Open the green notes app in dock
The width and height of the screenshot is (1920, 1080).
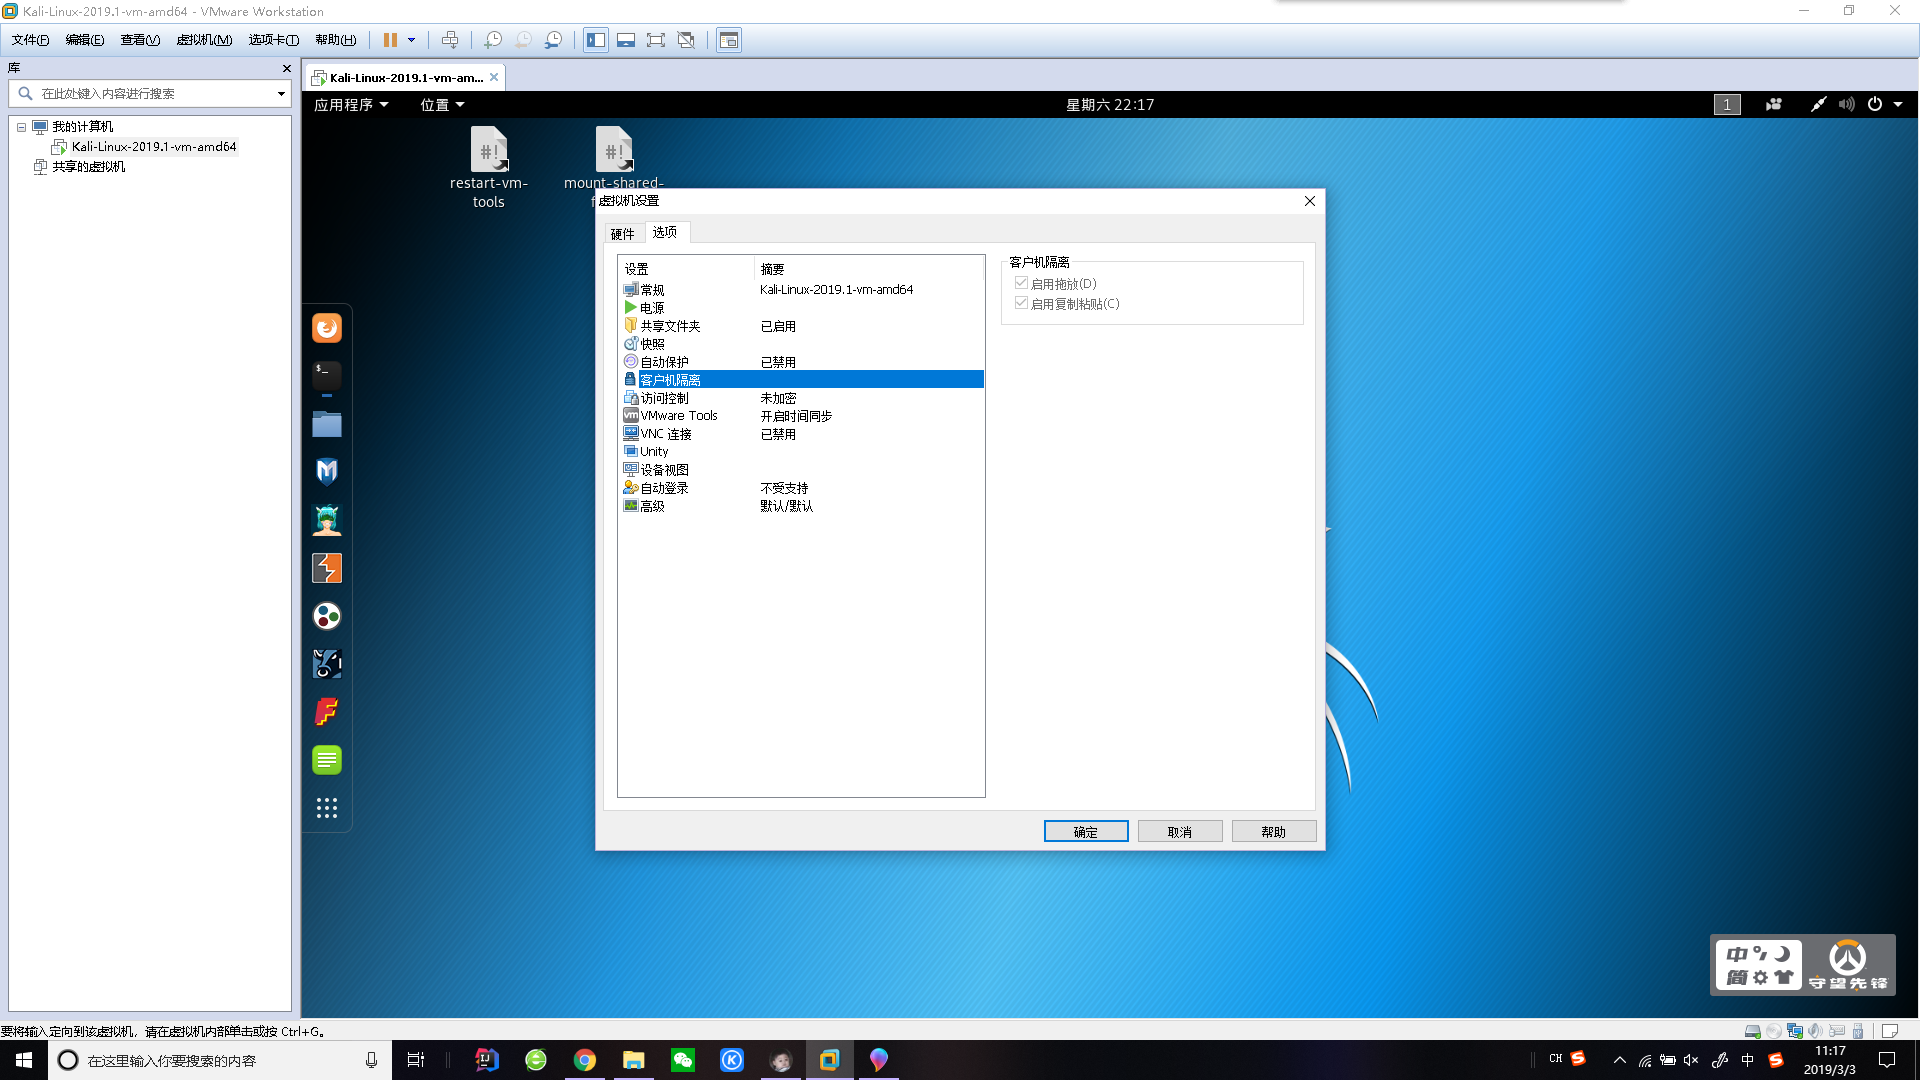tap(327, 760)
